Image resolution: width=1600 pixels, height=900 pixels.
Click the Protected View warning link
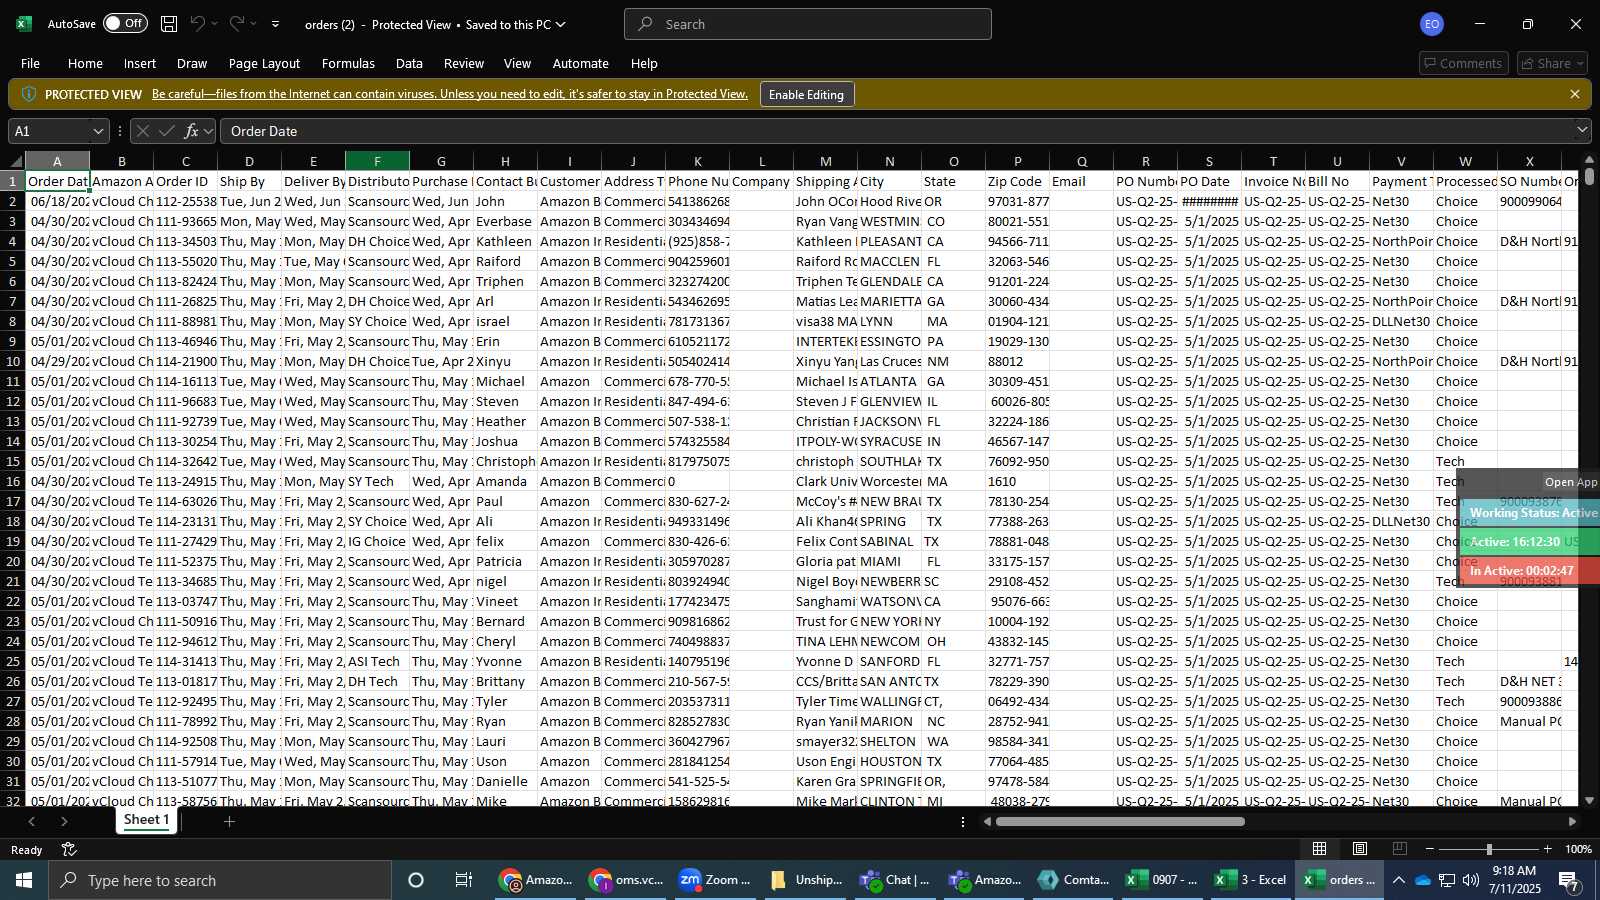click(450, 94)
